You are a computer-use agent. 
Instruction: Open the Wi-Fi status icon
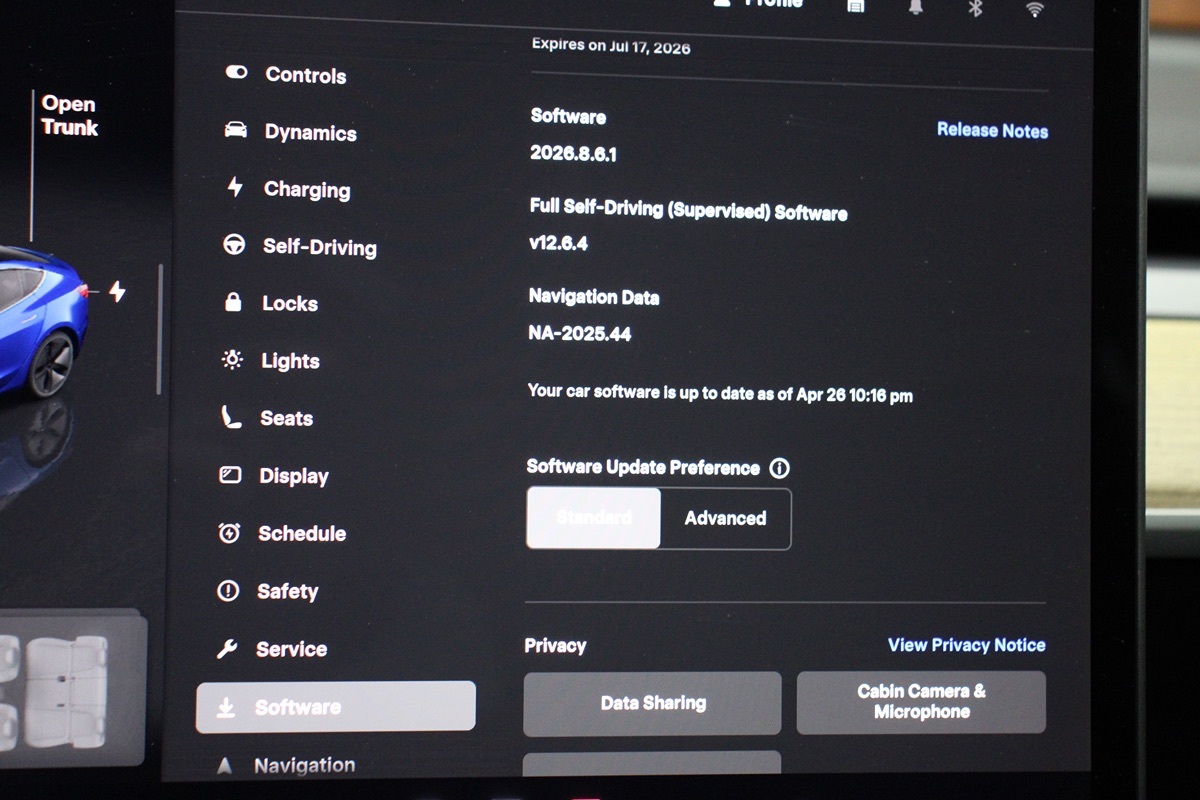coord(1035,9)
